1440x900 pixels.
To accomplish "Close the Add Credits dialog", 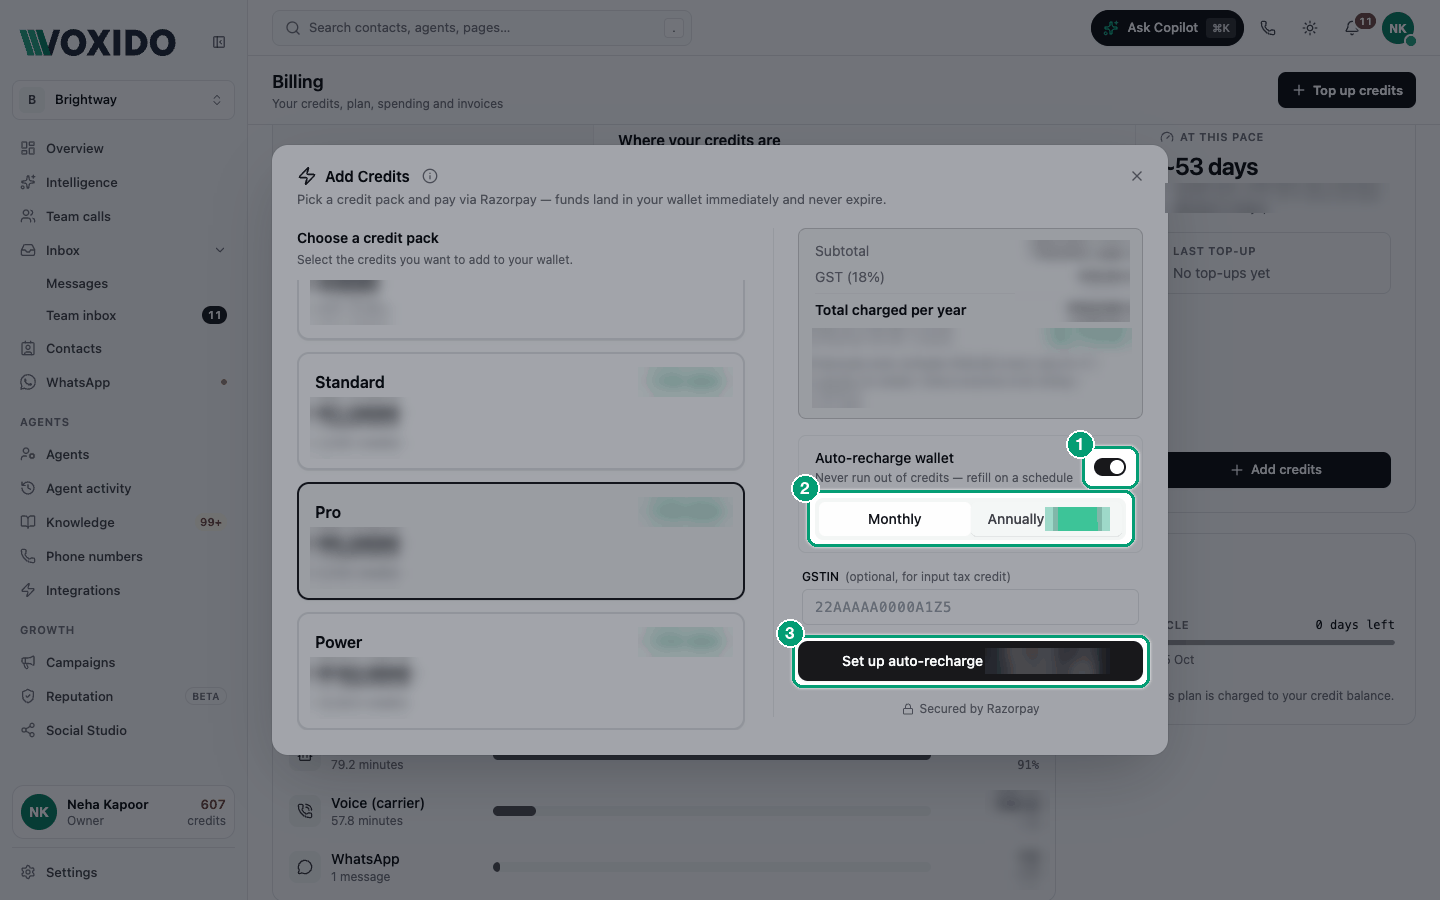I will 1137,176.
